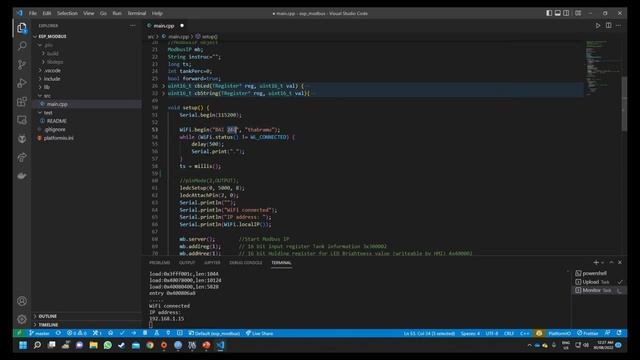This screenshot has width=640, height=360.
Task: Unfold the cbString function at line 32
Action: tap(164, 93)
